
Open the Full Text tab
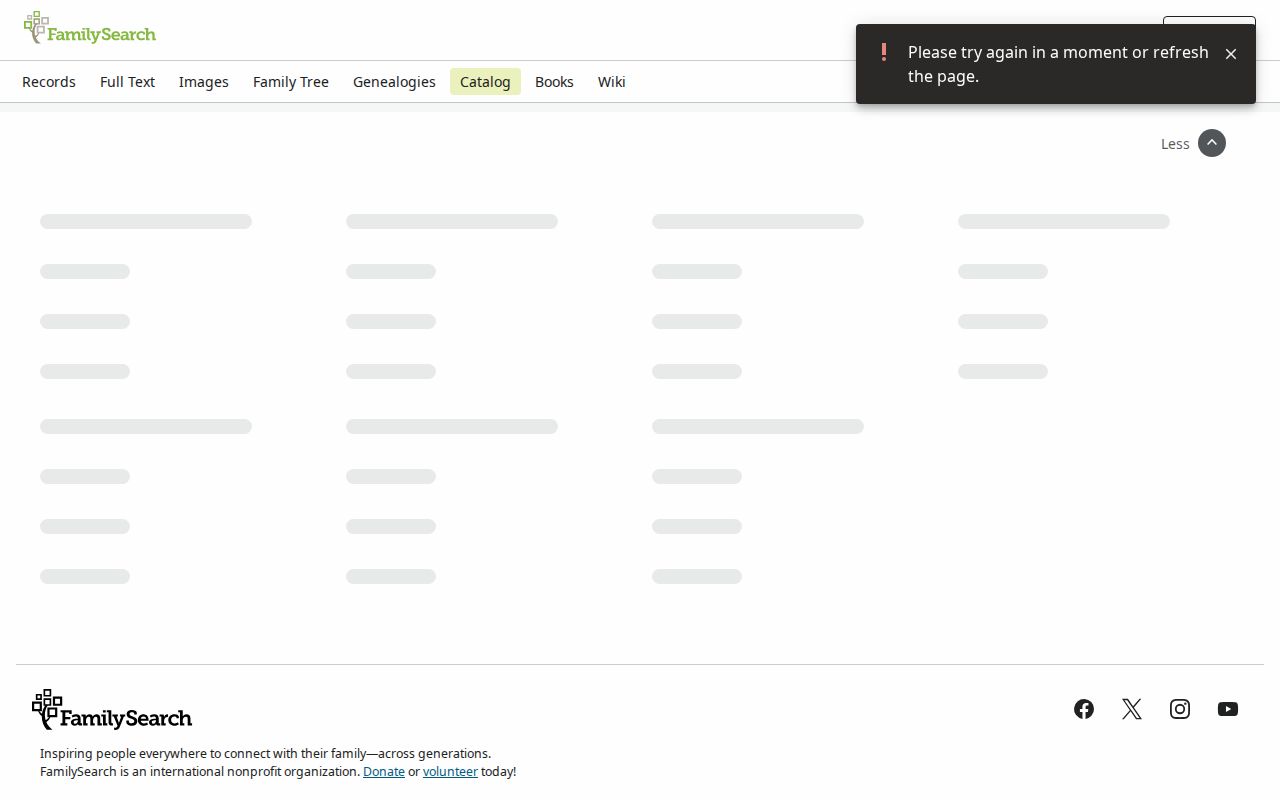point(127,82)
